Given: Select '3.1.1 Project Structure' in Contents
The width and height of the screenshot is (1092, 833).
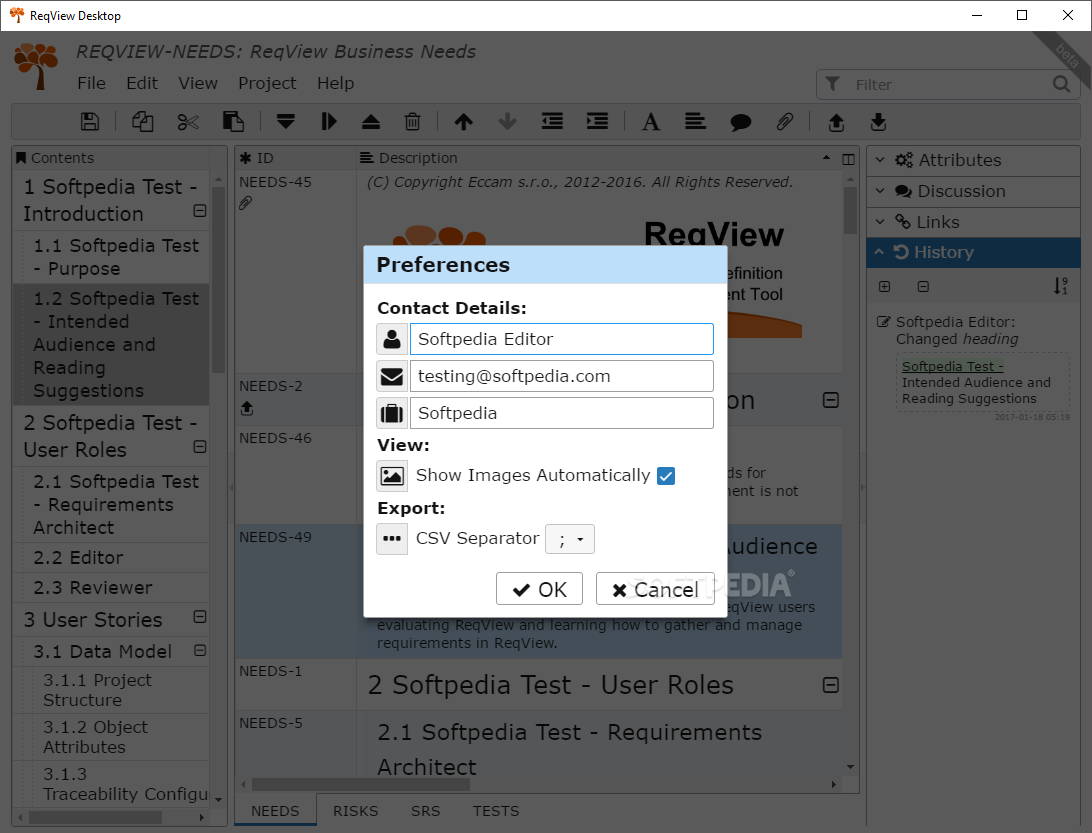Looking at the screenshot, I should point(111,690).
